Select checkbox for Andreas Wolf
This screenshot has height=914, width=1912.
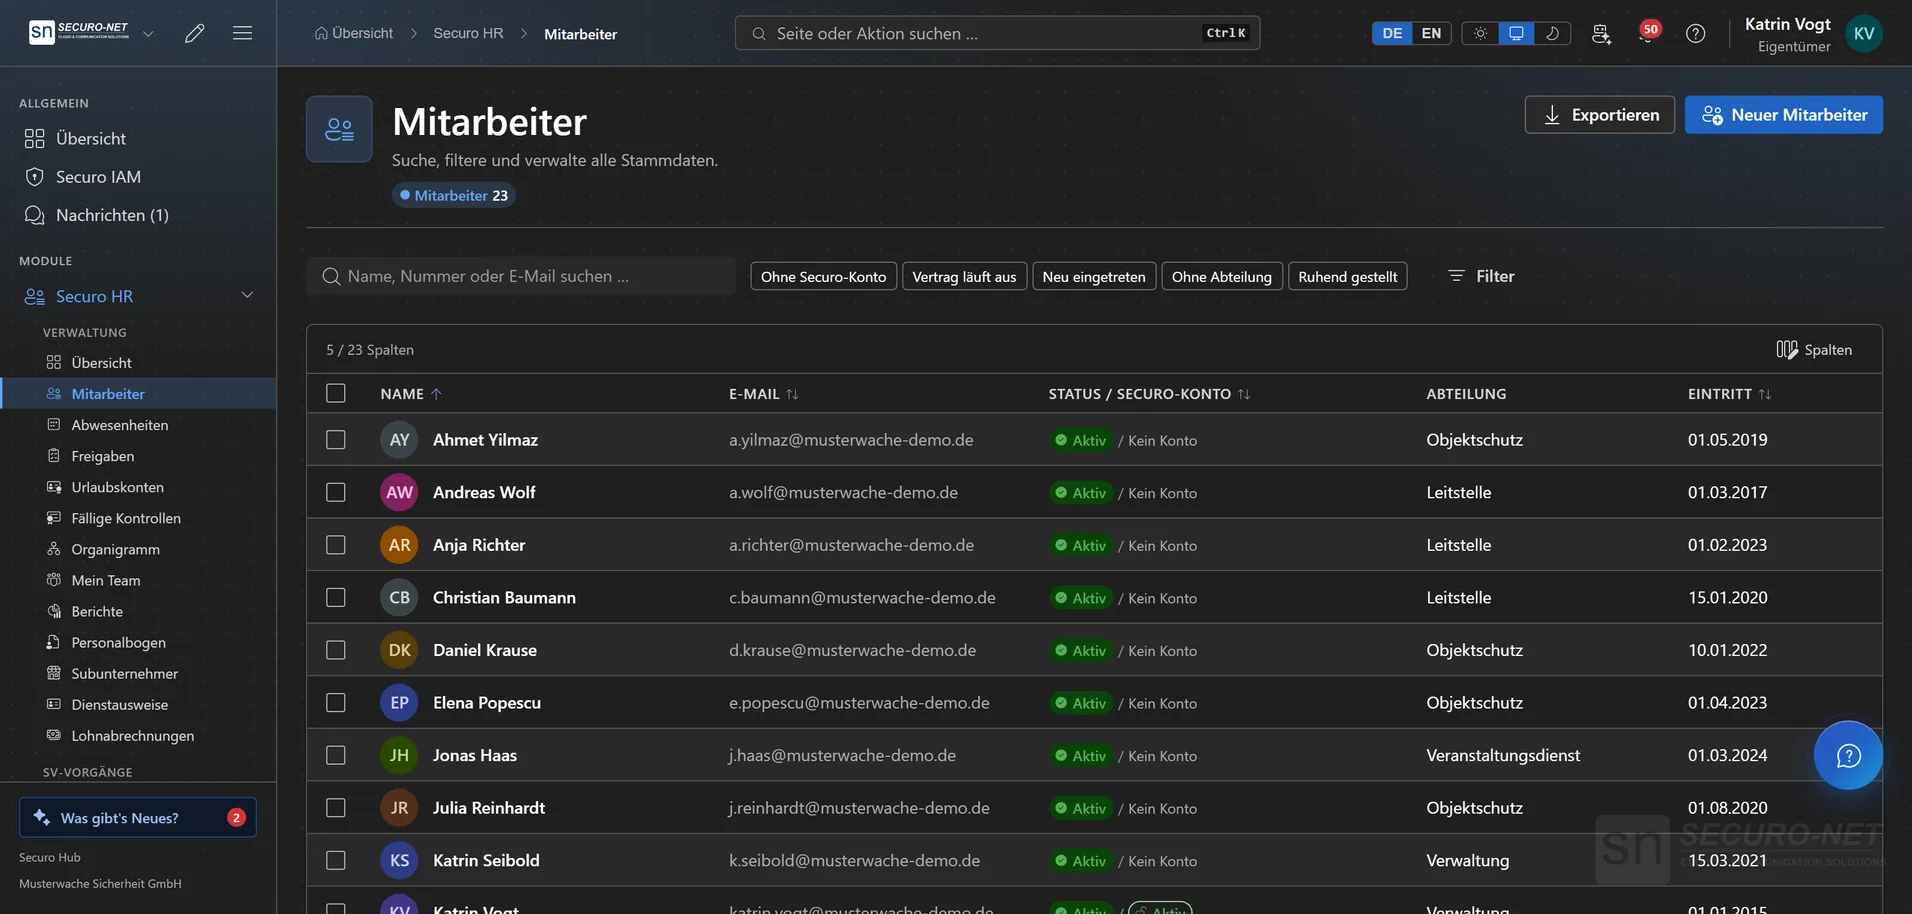336,492
